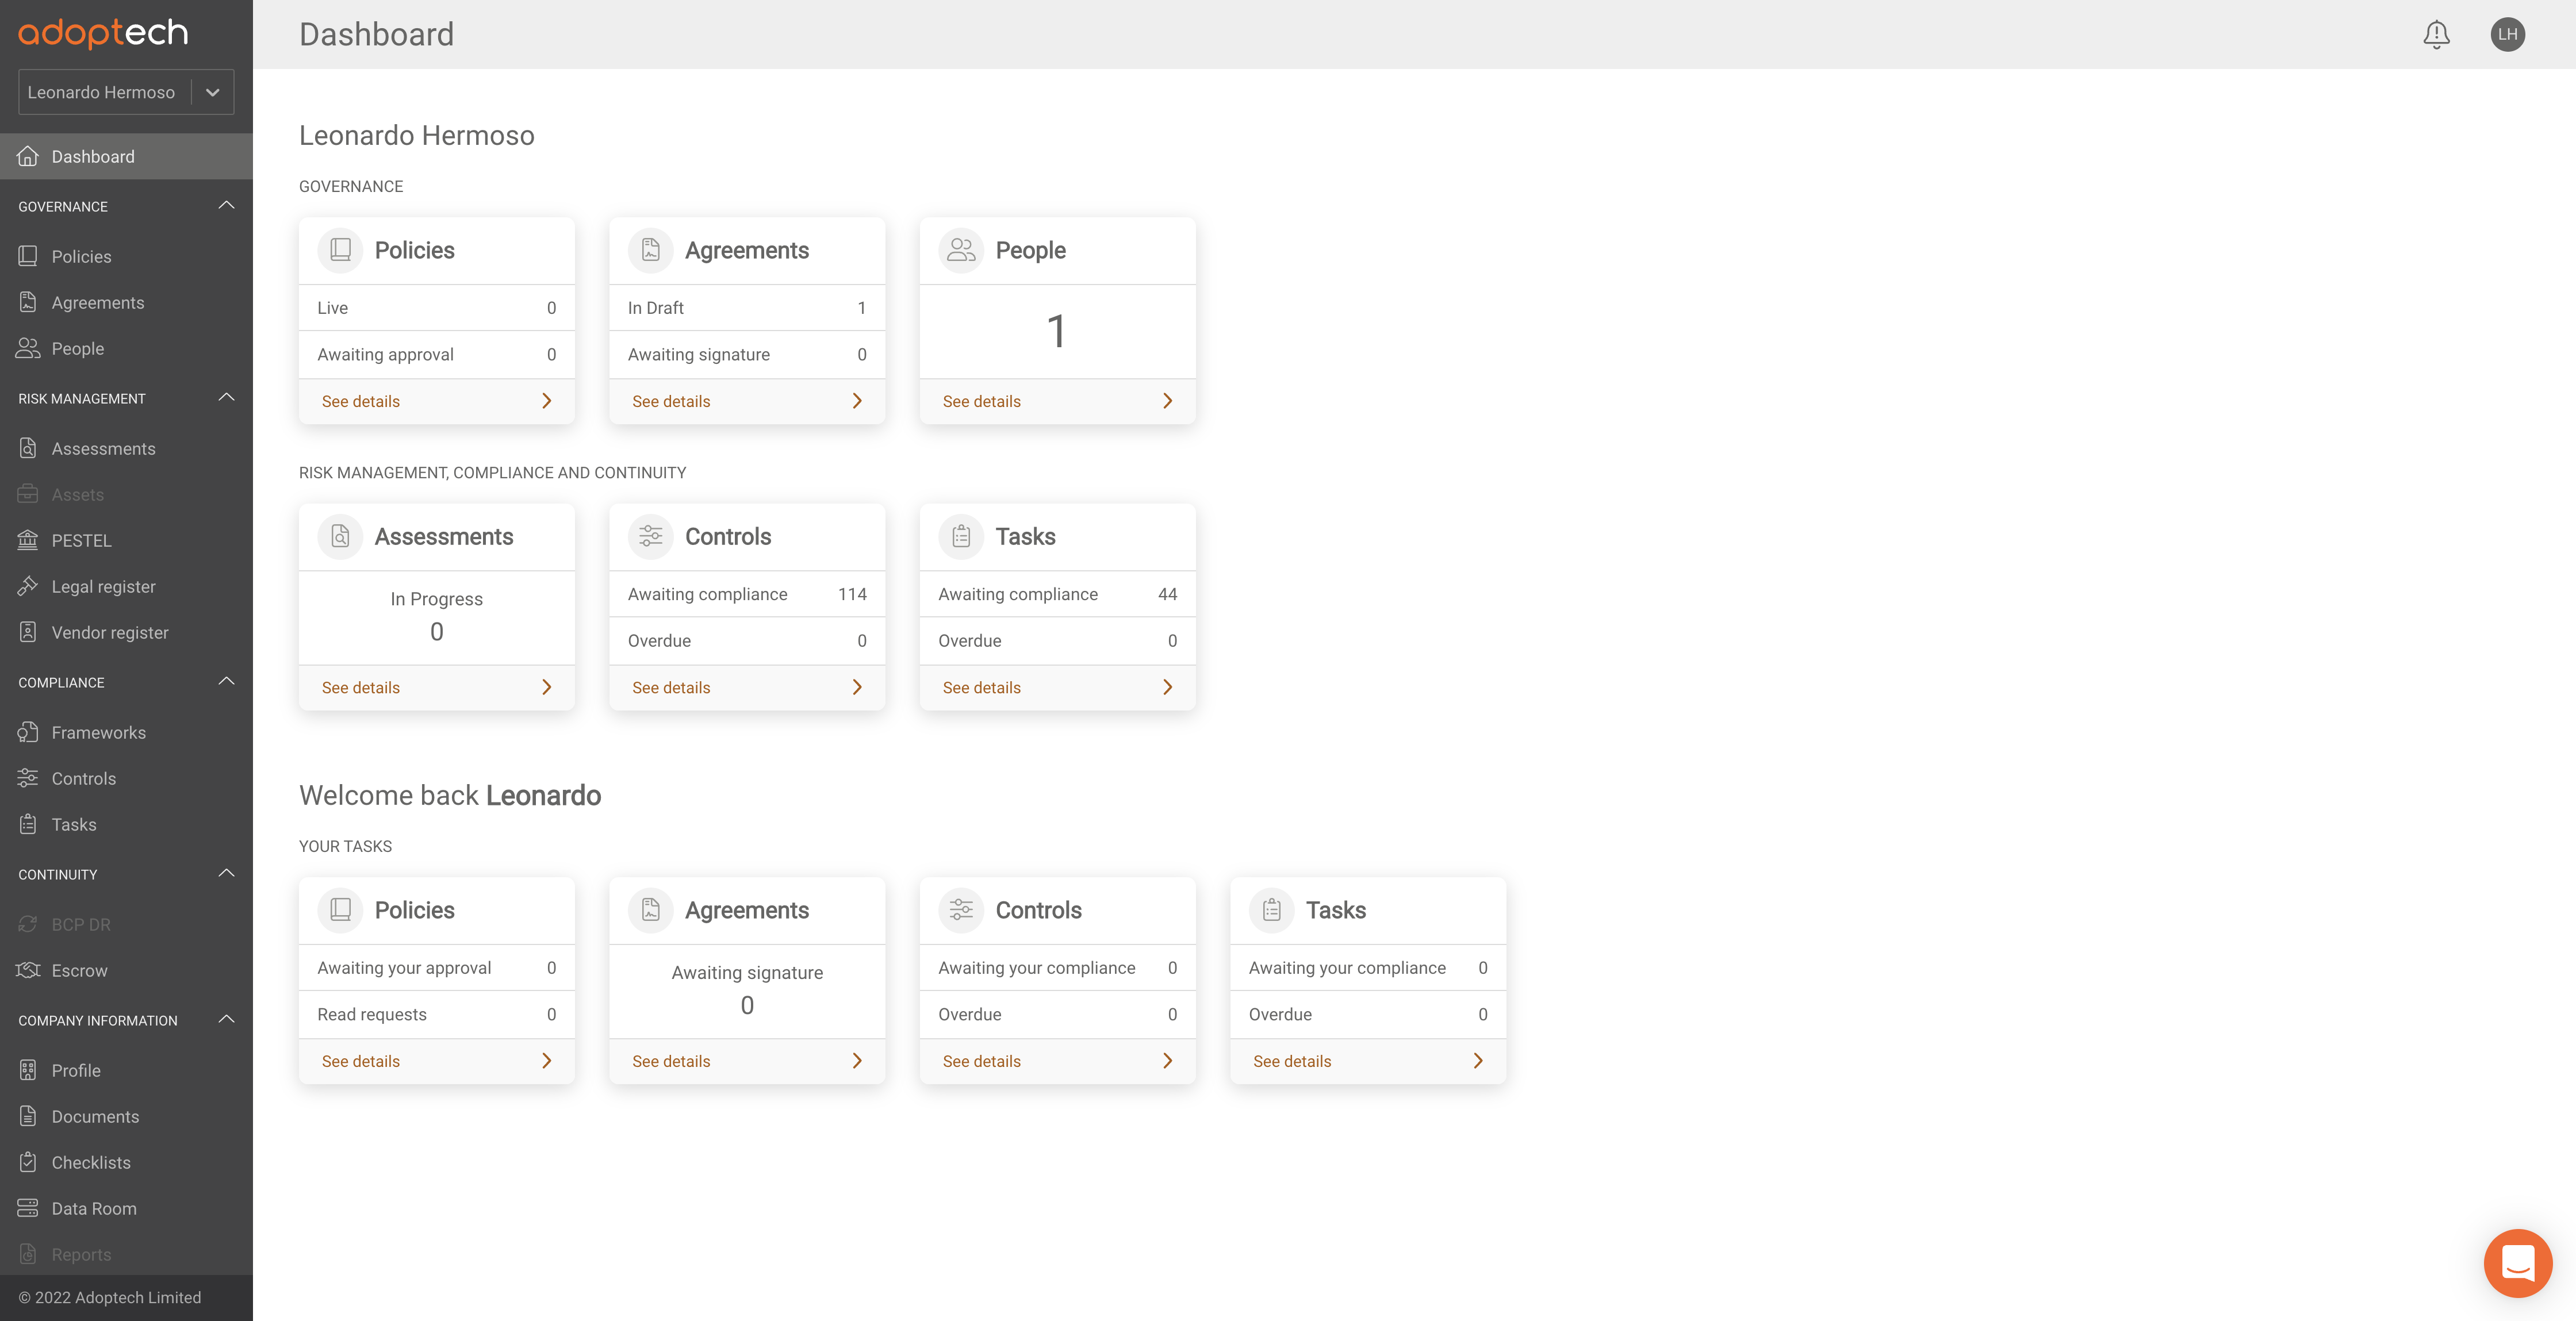Collapse the COMPLIANCE section
This screenshot has width=2576, height=1321.
pos(226,680)
